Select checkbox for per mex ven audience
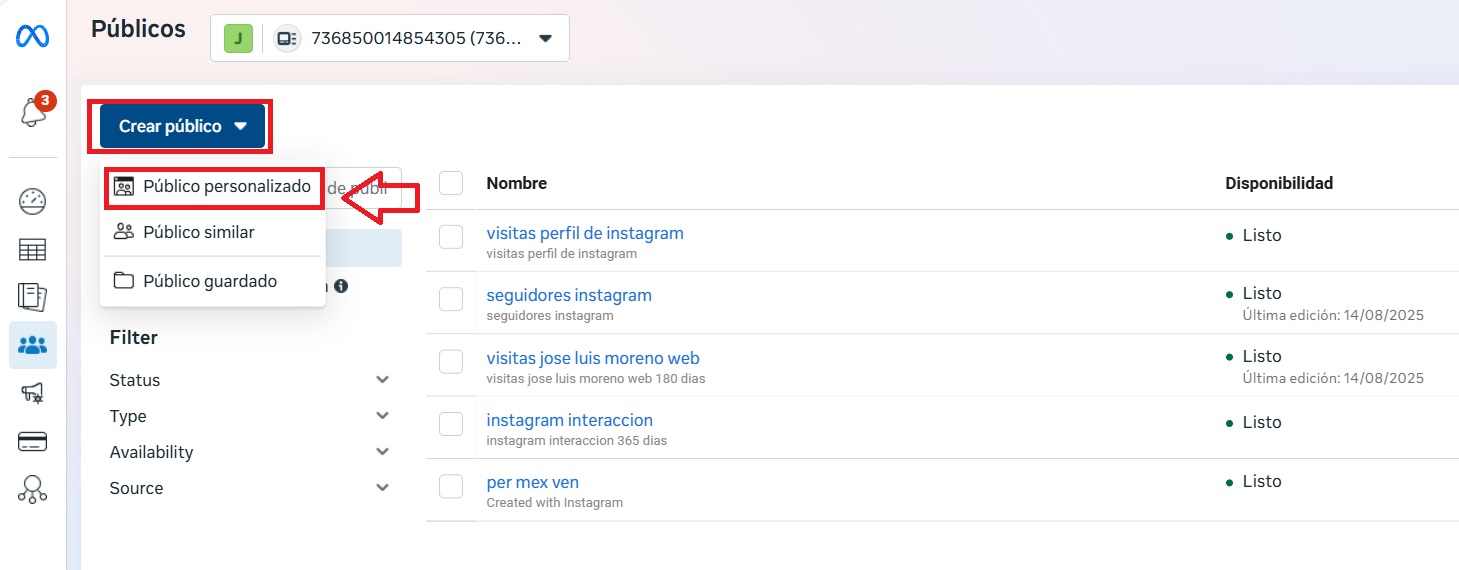The image size is (1459, 570). [x=451, y=486]
